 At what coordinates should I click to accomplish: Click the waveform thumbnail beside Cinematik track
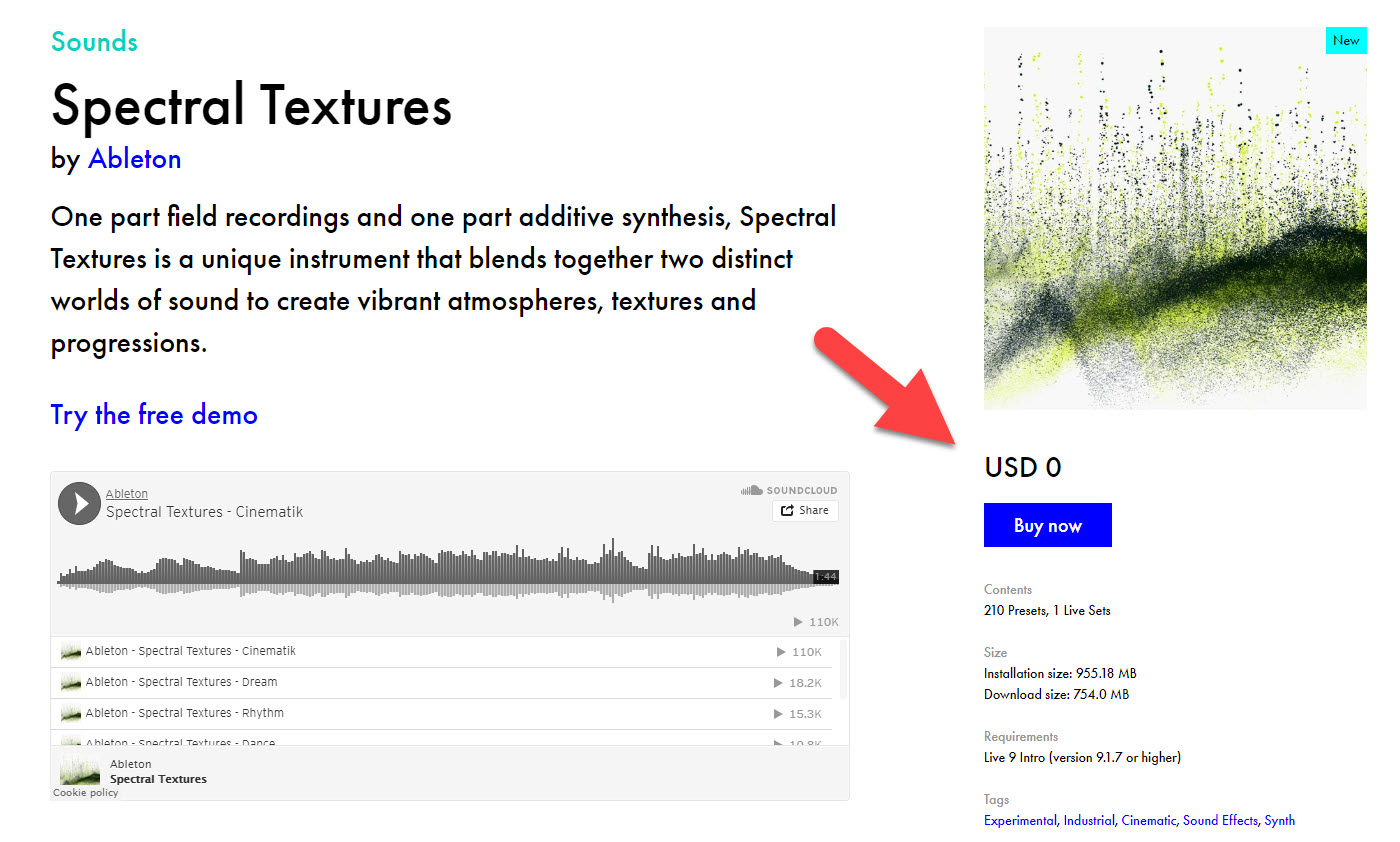point(70,651)
